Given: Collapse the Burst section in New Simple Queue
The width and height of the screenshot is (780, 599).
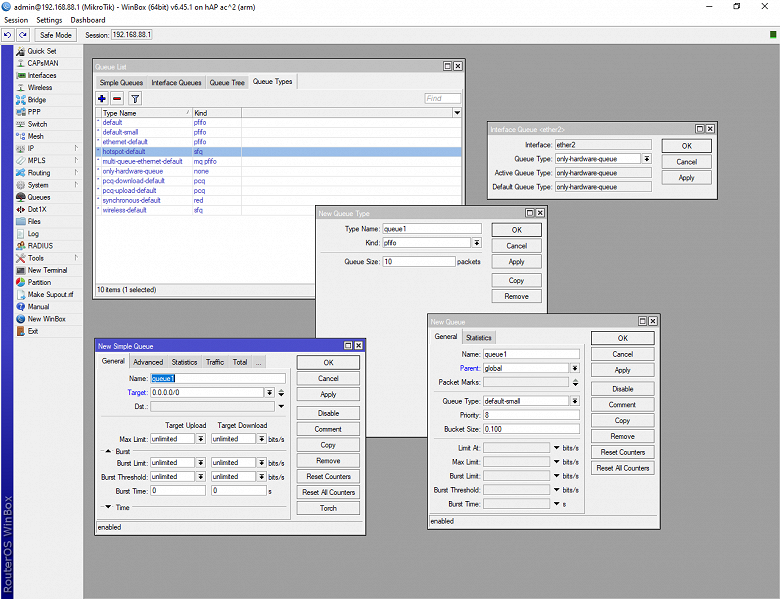Looking at the screenshot, I should coord(110,452).
